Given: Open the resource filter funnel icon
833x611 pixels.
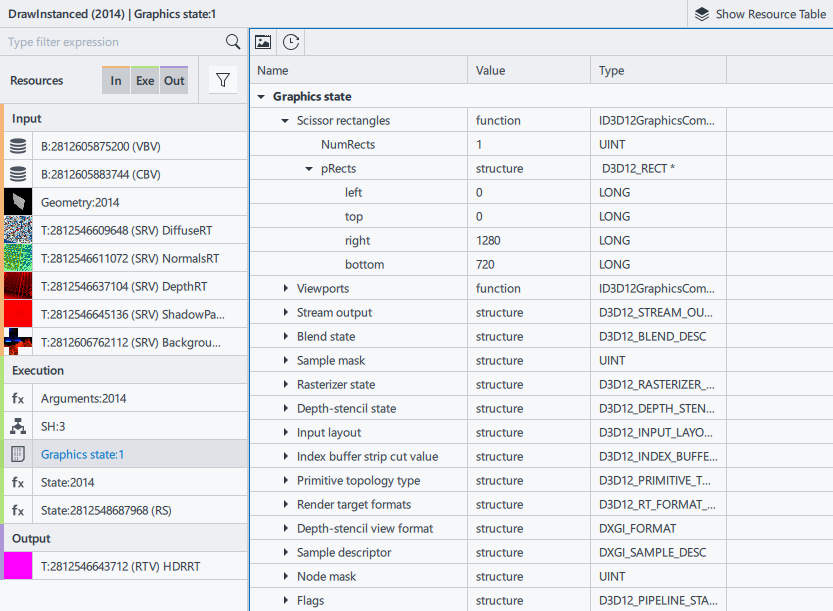Looking at the screenshot, I should (222, 81).
